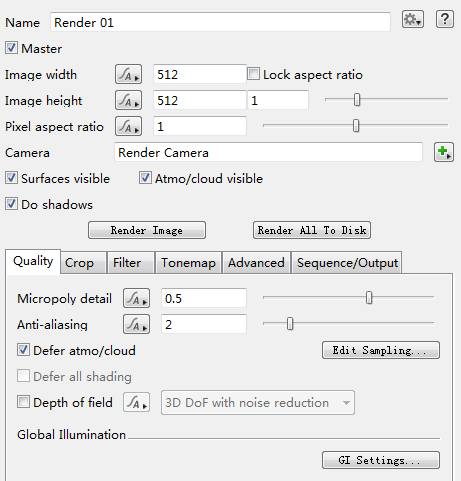Enable the Depth of field checkbox
The height and width of the screenshot is (481, 461).
[23, 402]
